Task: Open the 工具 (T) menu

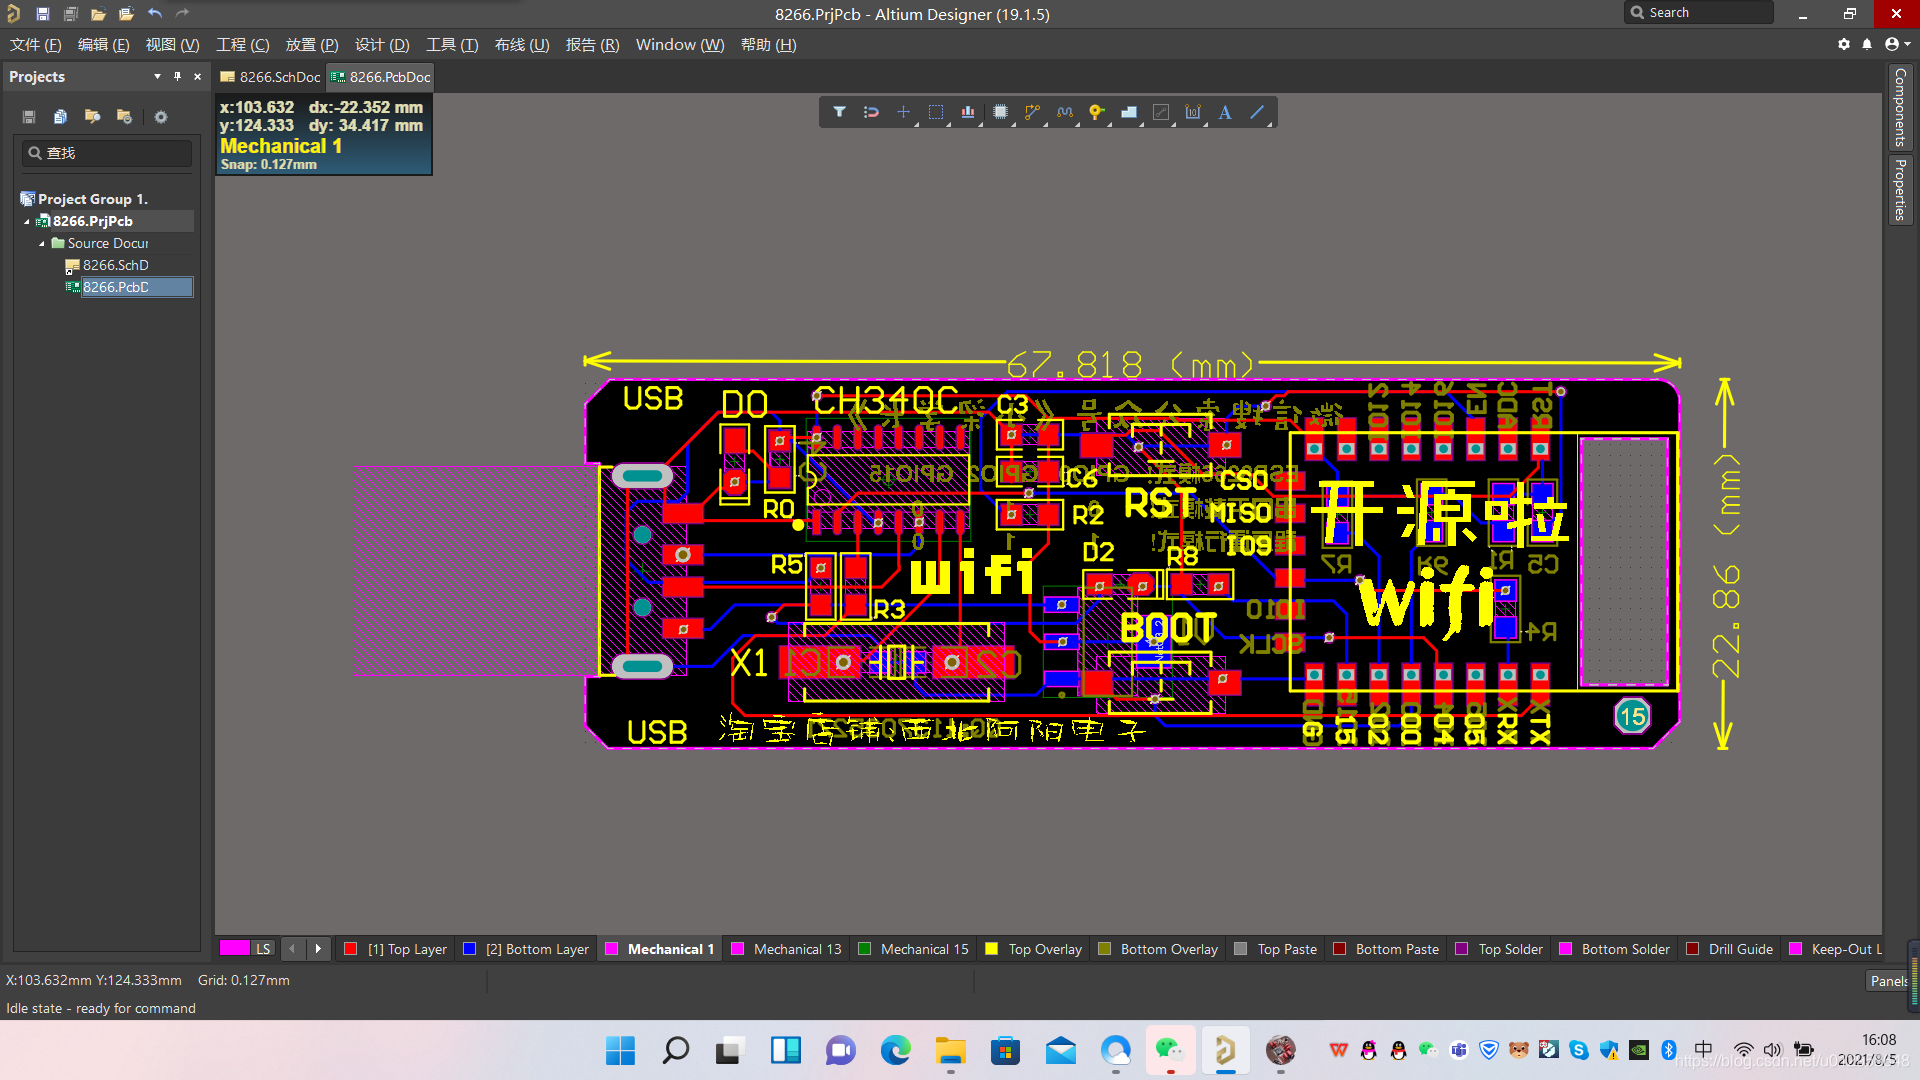Action: click(452, 45)
